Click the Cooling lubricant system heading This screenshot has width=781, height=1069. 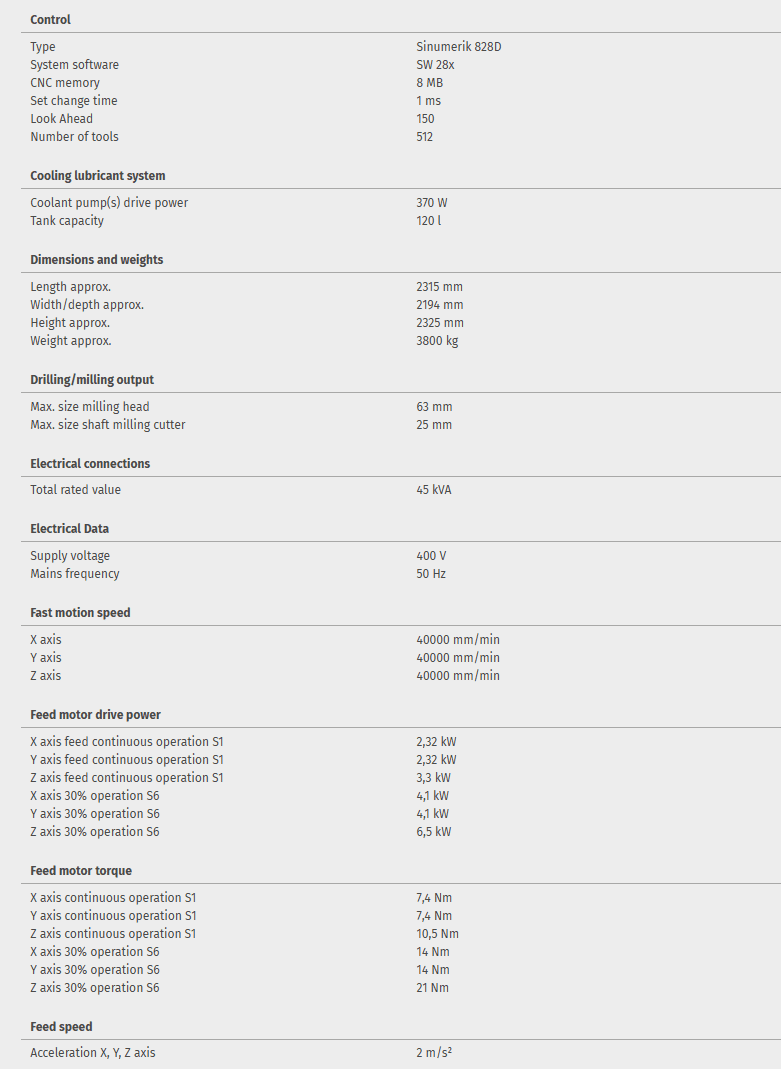pos(97,176)
